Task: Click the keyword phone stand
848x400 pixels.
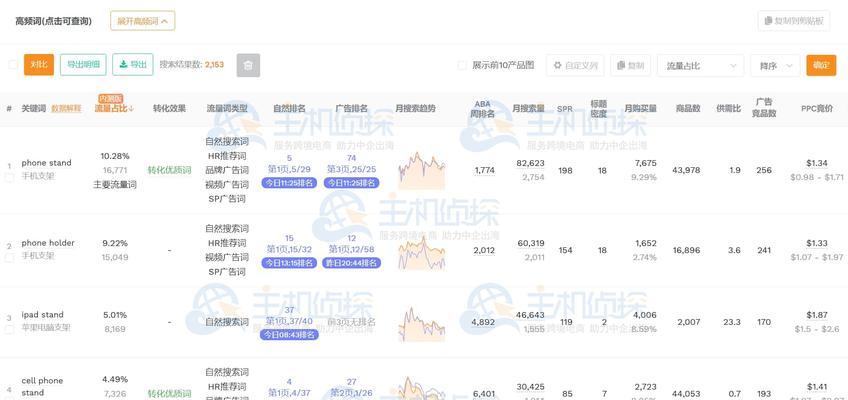Action: 47,163
